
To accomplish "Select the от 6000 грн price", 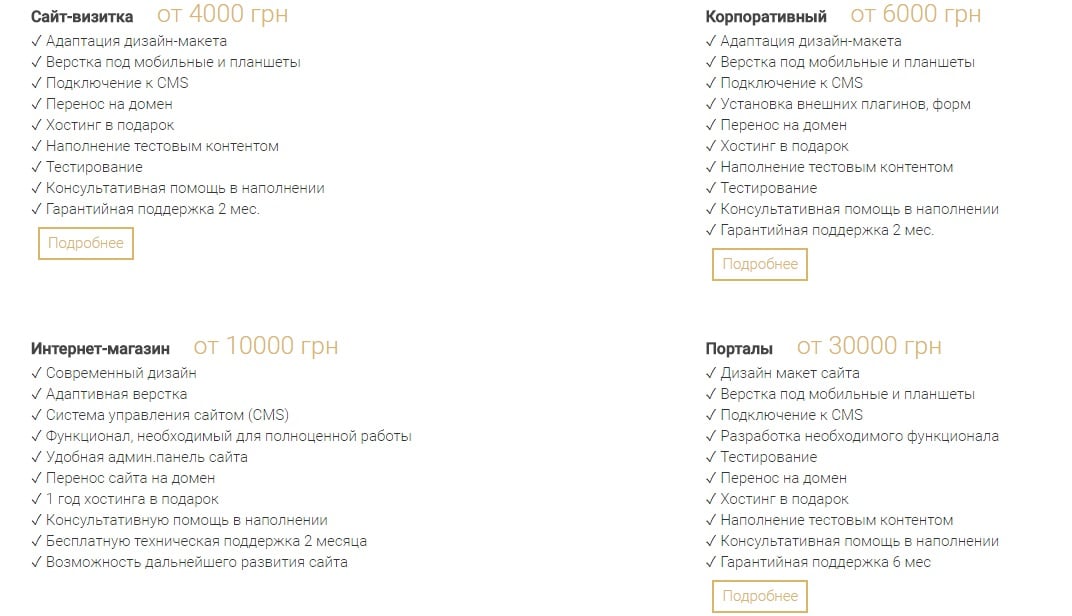I will tap(915, 15).
